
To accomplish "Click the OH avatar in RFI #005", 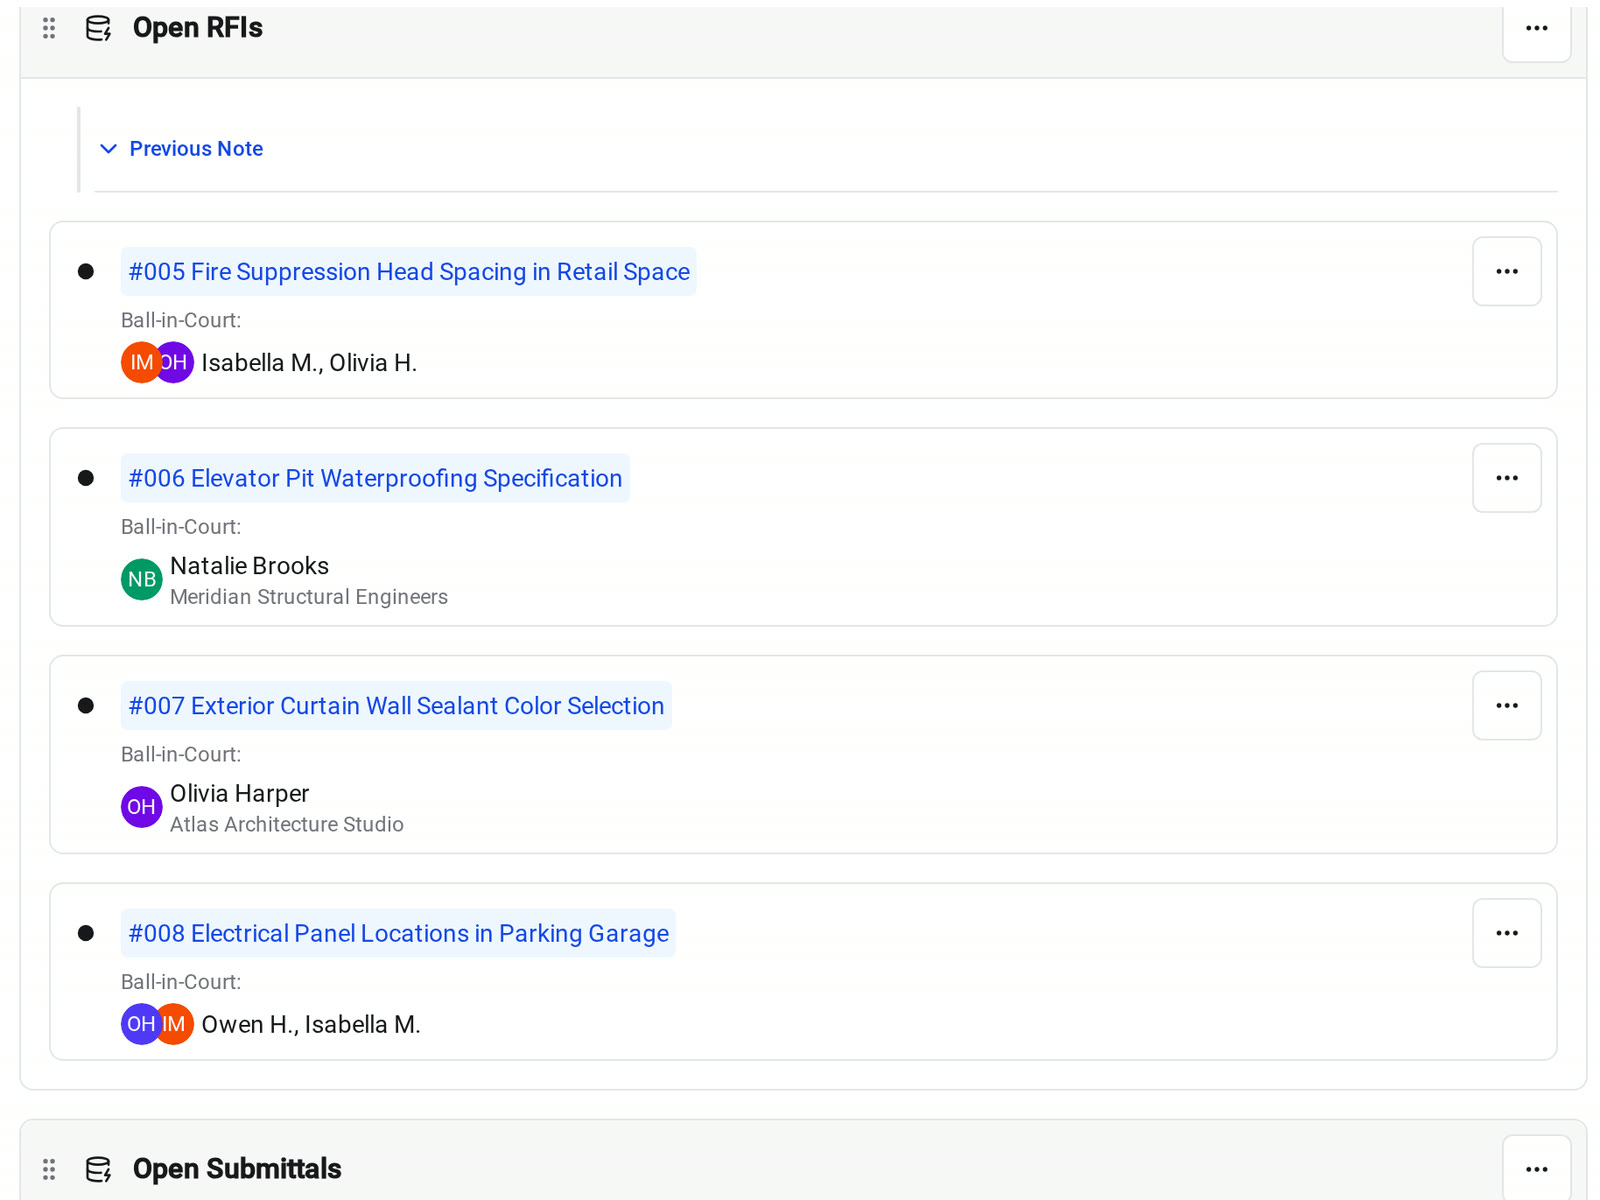I will pyautogui.click(x=176, y=362).
